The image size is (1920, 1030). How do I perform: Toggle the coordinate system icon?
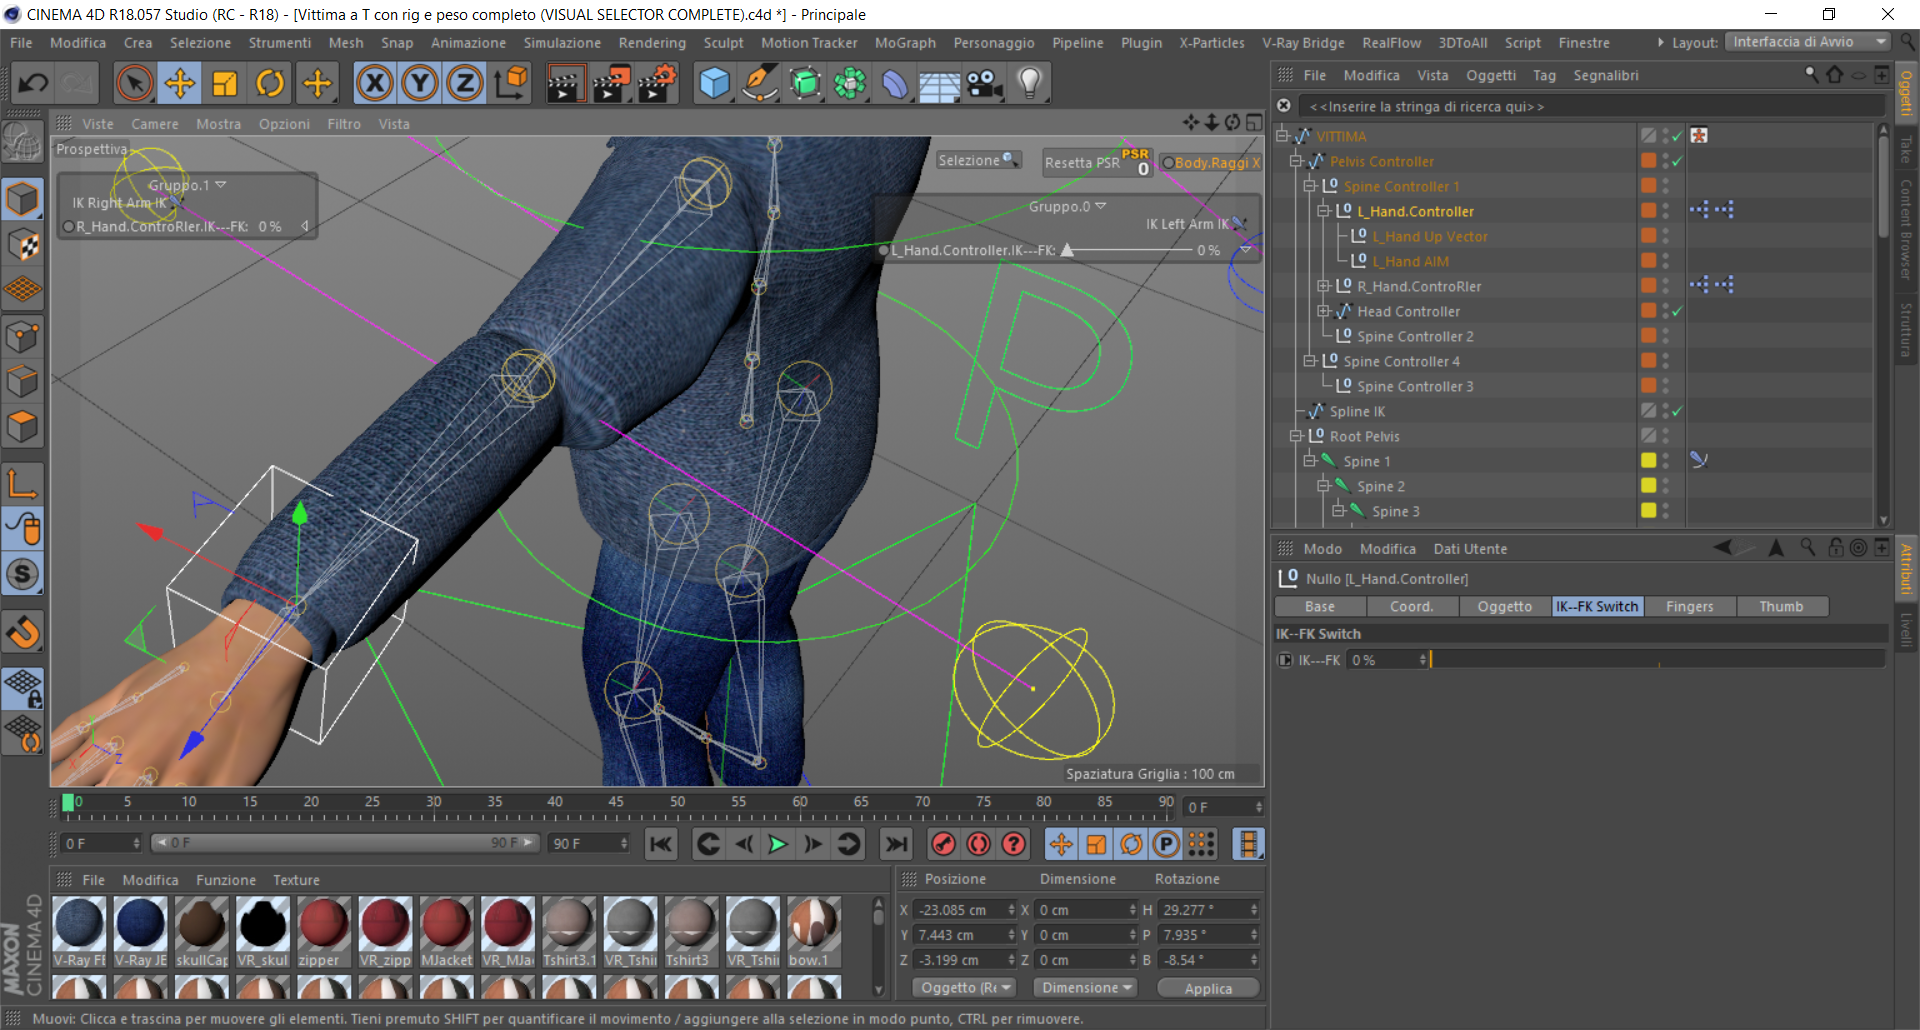tap(510, 83)
